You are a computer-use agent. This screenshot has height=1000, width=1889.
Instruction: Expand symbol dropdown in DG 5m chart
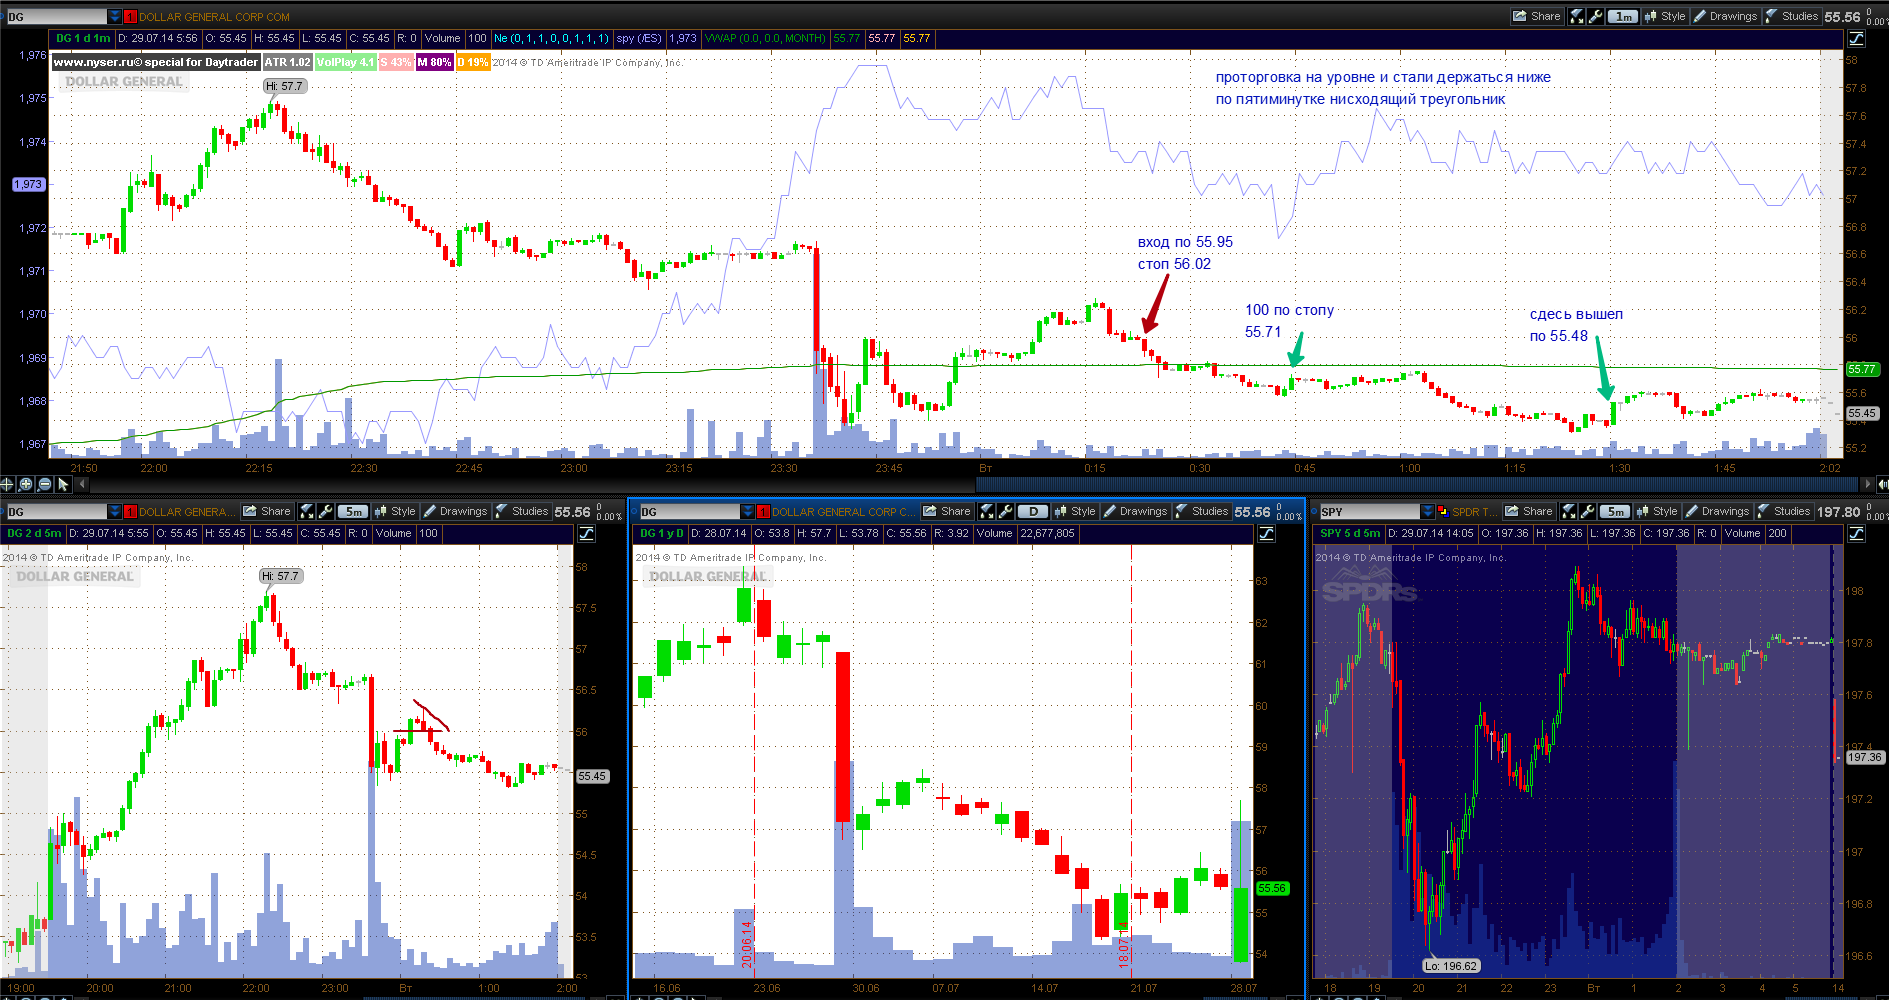point(115,511)
